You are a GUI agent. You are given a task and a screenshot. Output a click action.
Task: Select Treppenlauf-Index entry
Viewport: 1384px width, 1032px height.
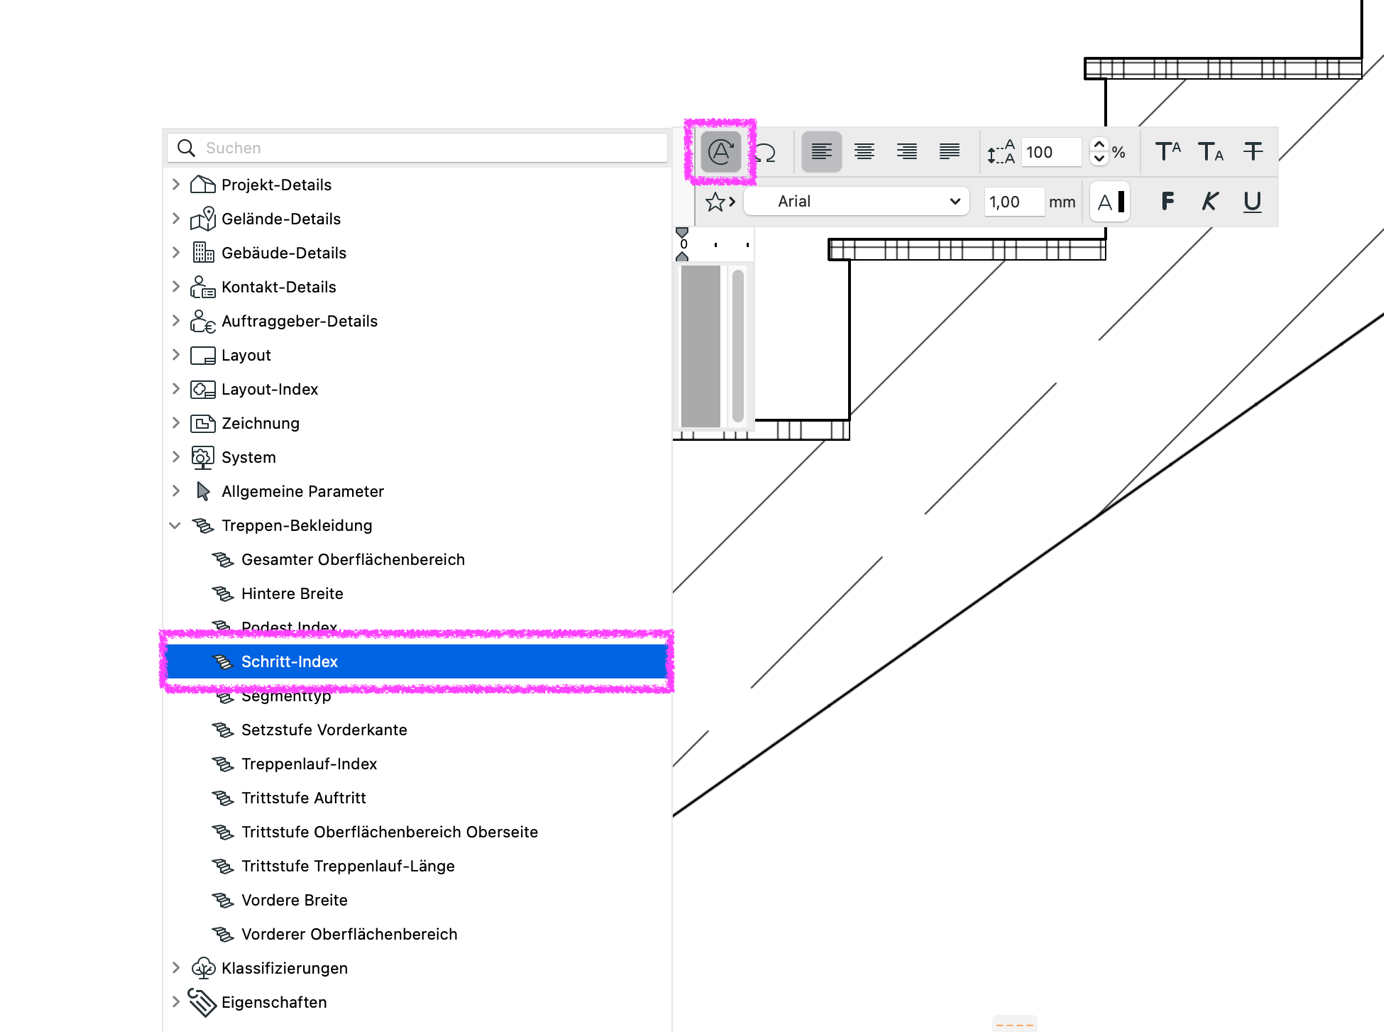click(309, 764)
